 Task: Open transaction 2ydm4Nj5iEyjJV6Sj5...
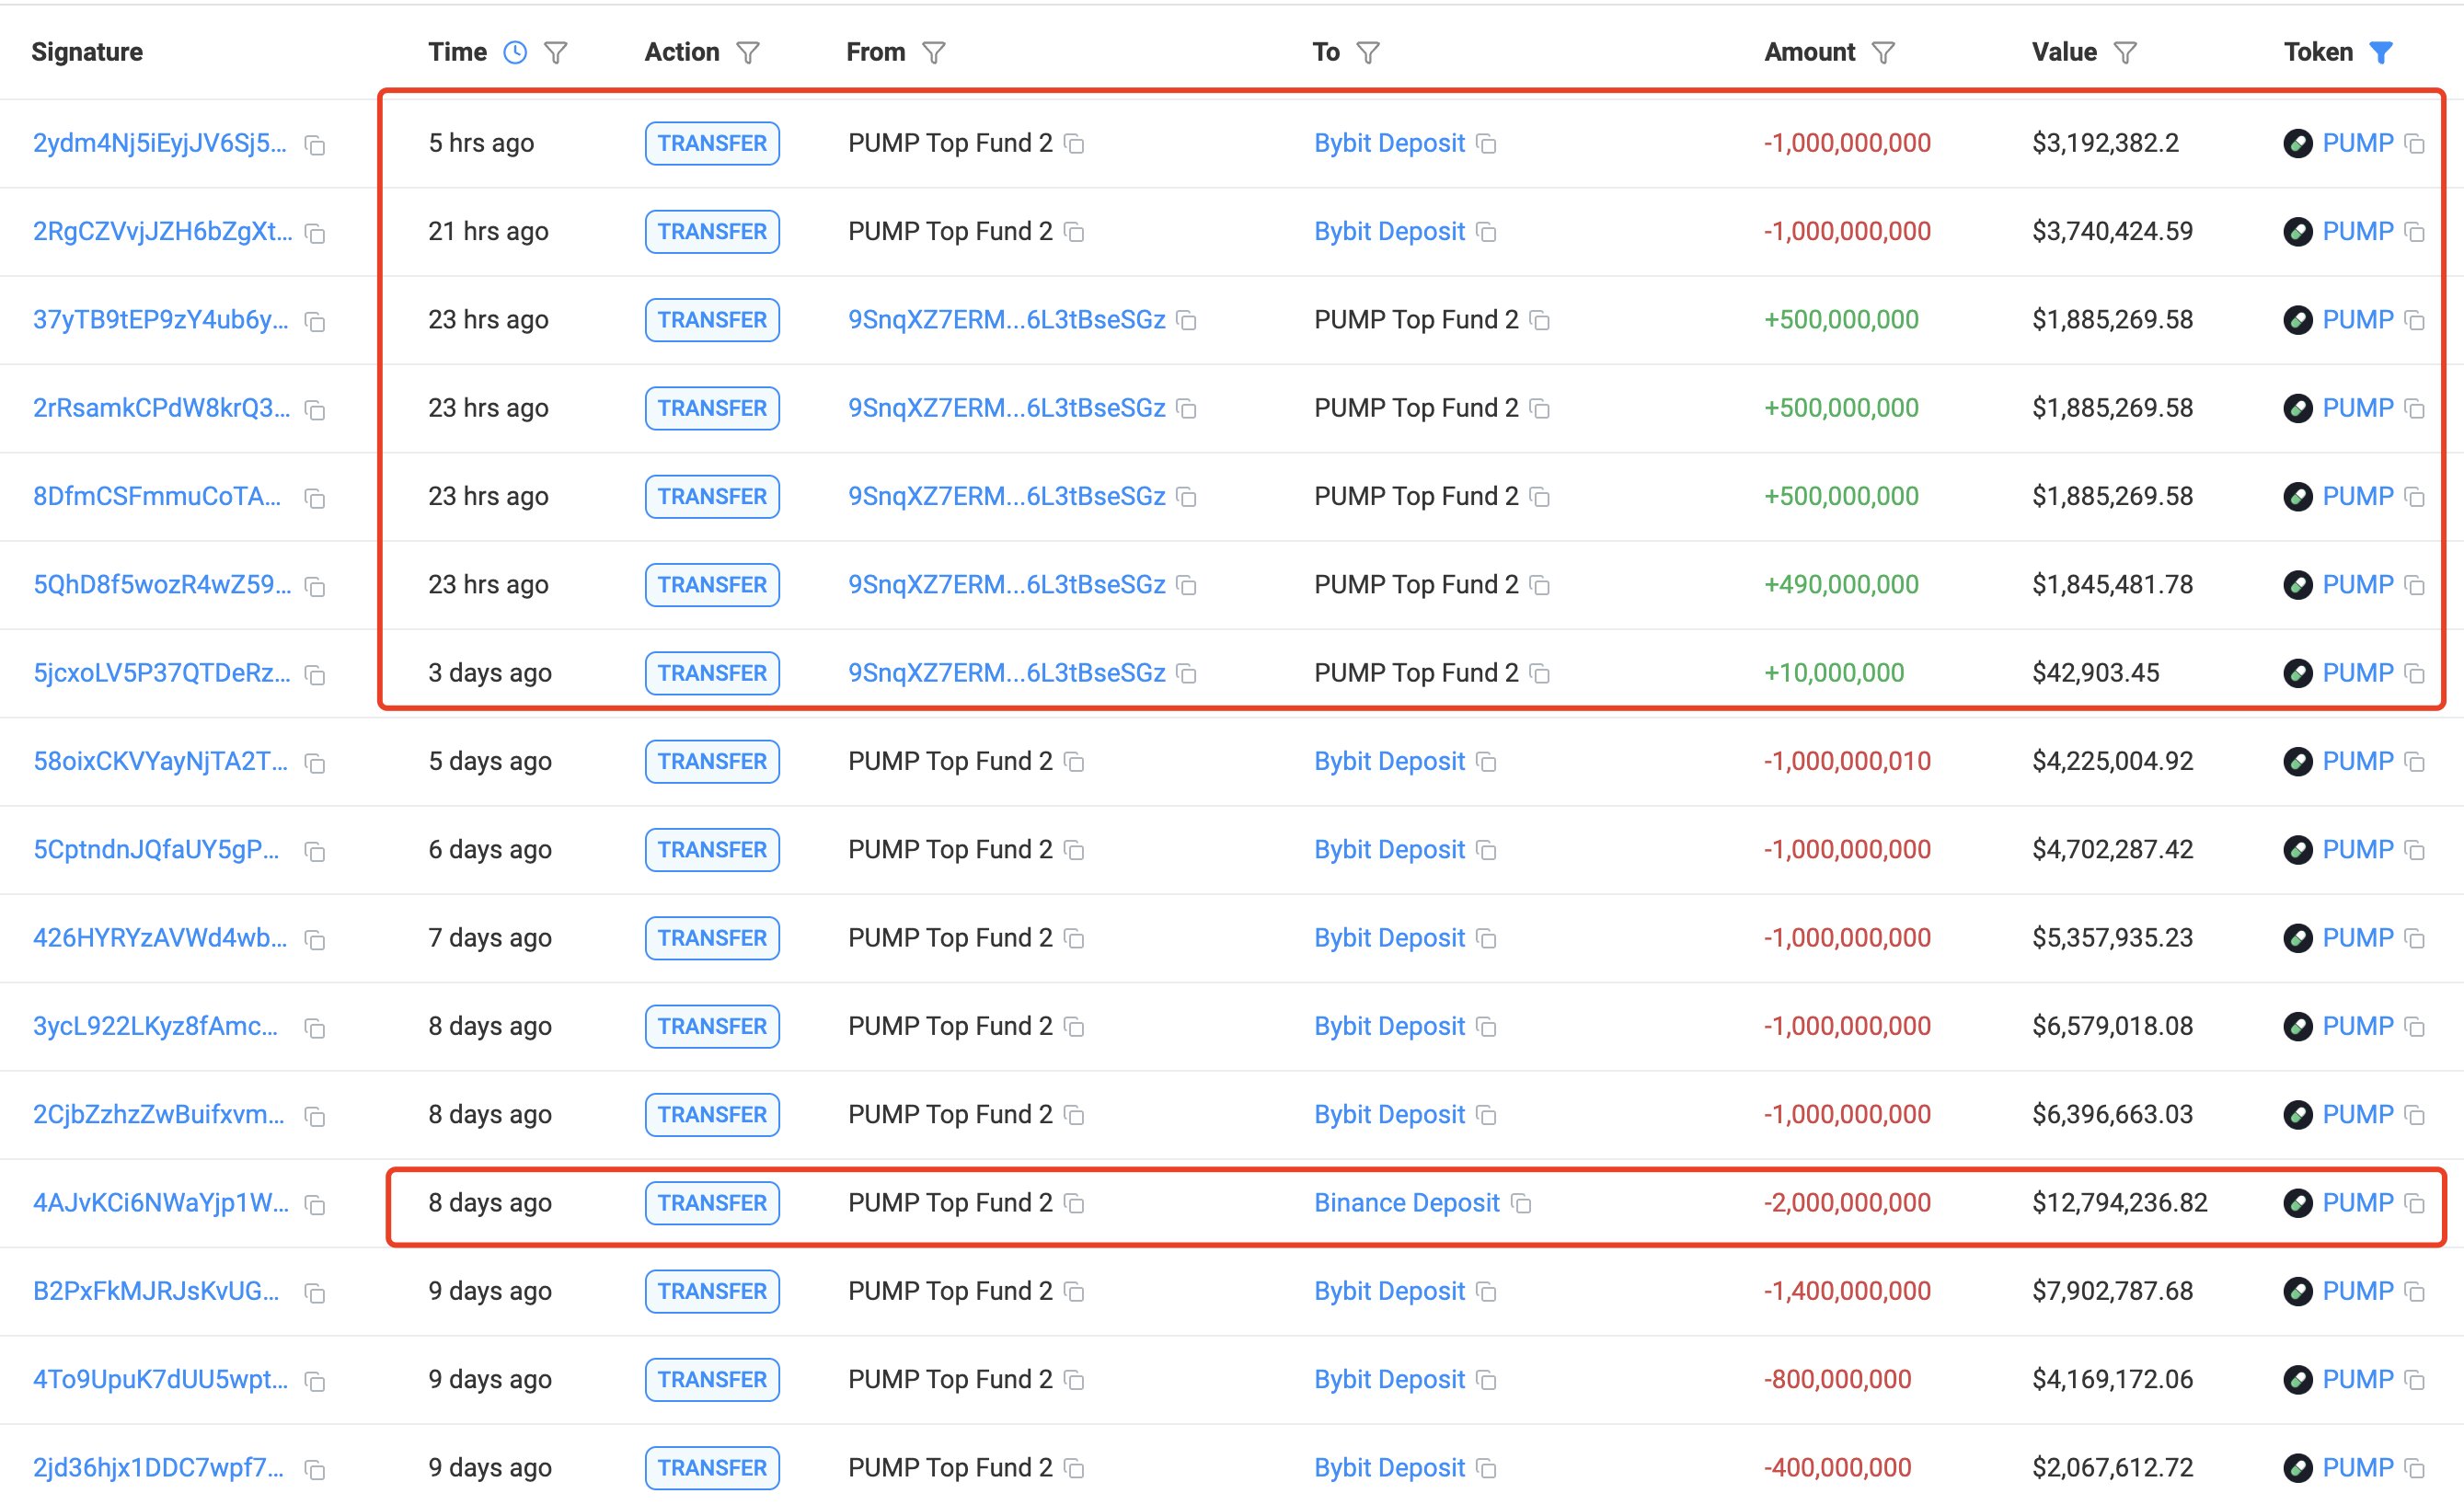tap(160, 143)
